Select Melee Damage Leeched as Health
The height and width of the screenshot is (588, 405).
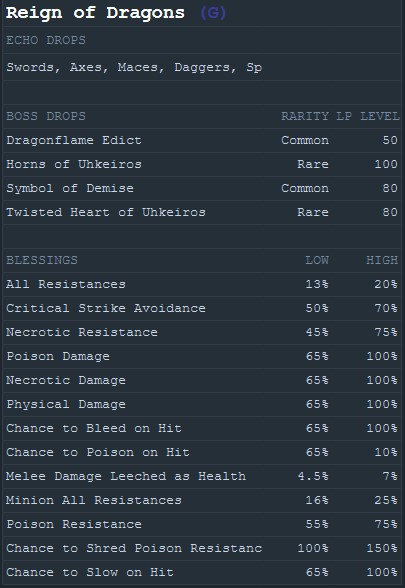(126, 476)
